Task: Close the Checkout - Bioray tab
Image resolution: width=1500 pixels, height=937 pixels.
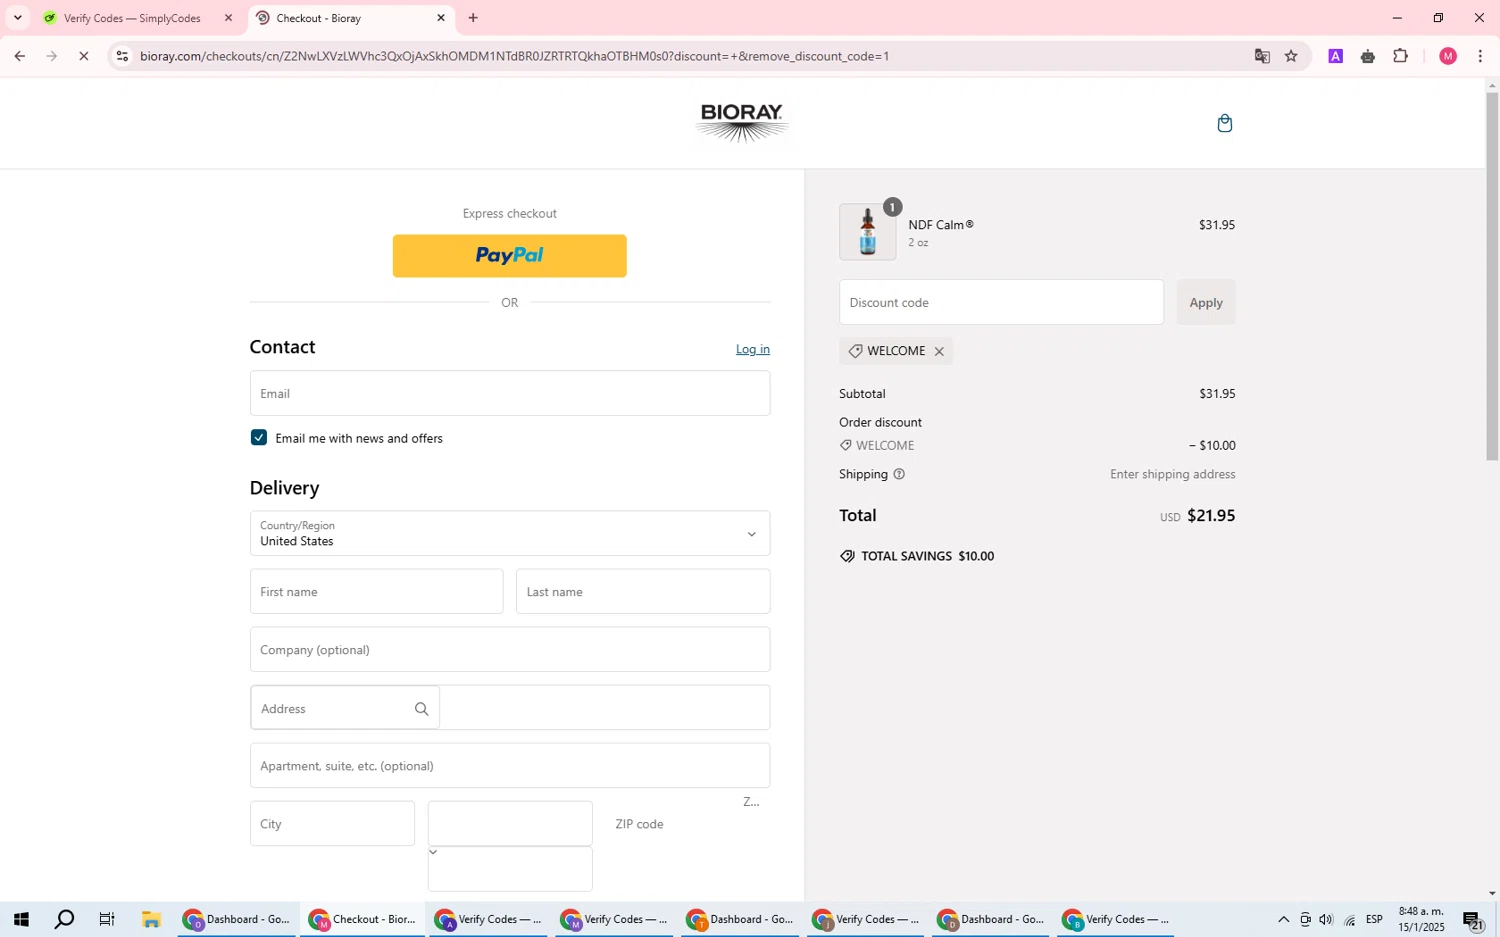Action: pyautogui.click(x=441, y=18)
